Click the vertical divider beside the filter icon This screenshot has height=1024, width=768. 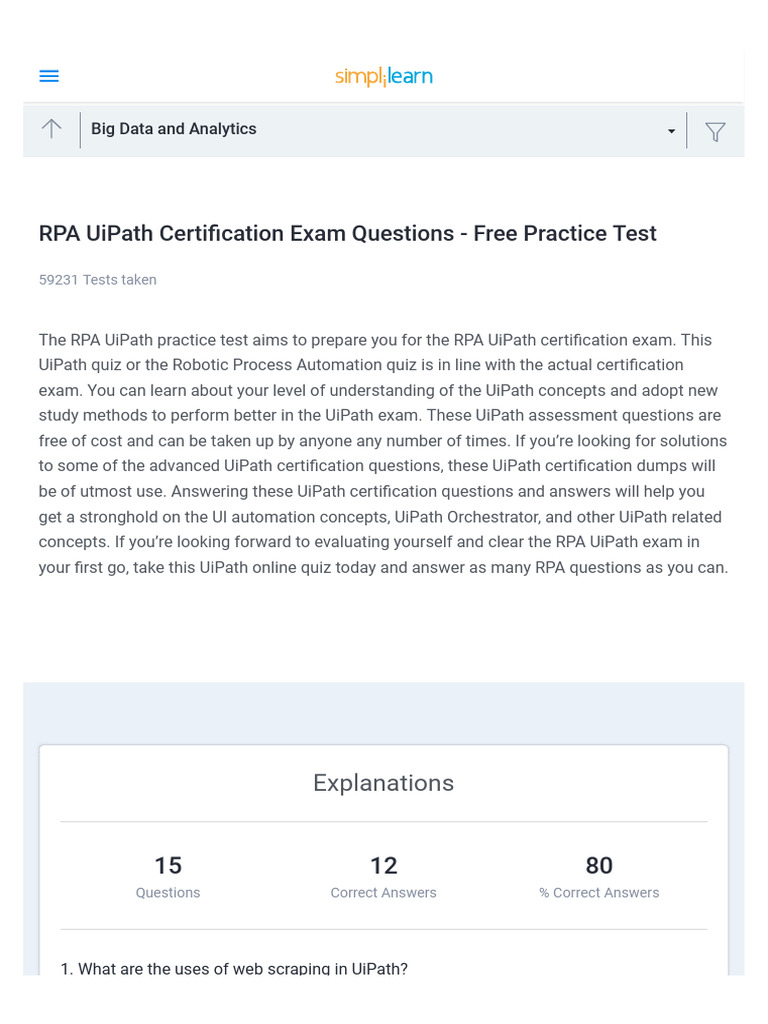click(x=687, y=131)
